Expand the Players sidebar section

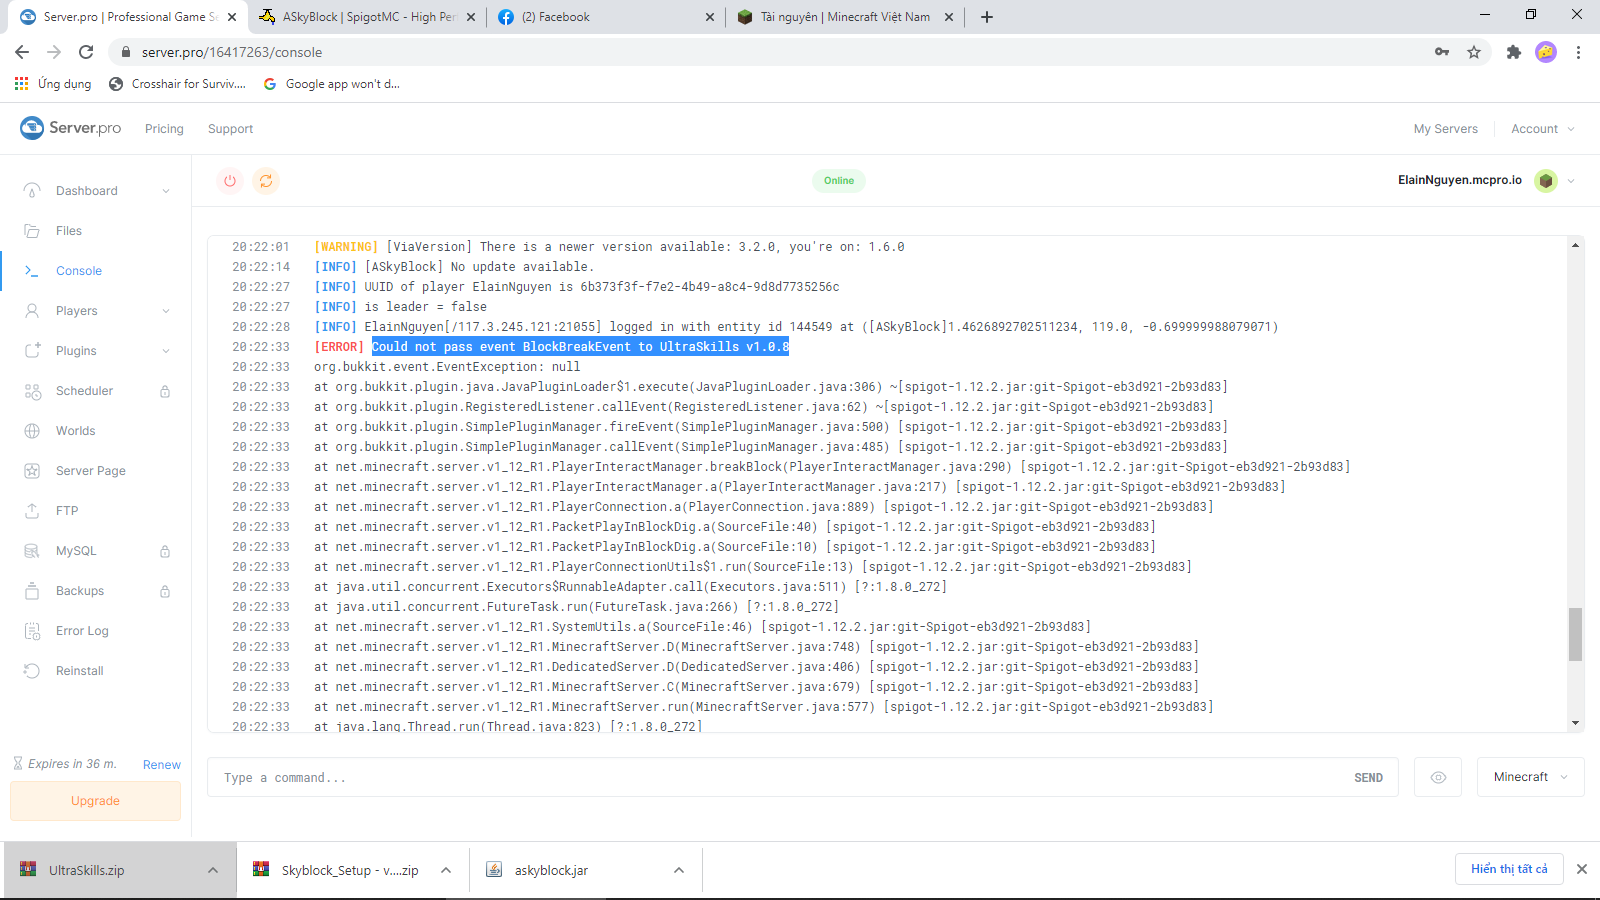(166, 311)
